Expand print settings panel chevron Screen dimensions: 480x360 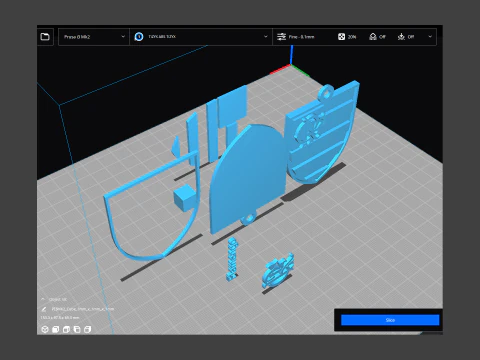click(430, 37)
